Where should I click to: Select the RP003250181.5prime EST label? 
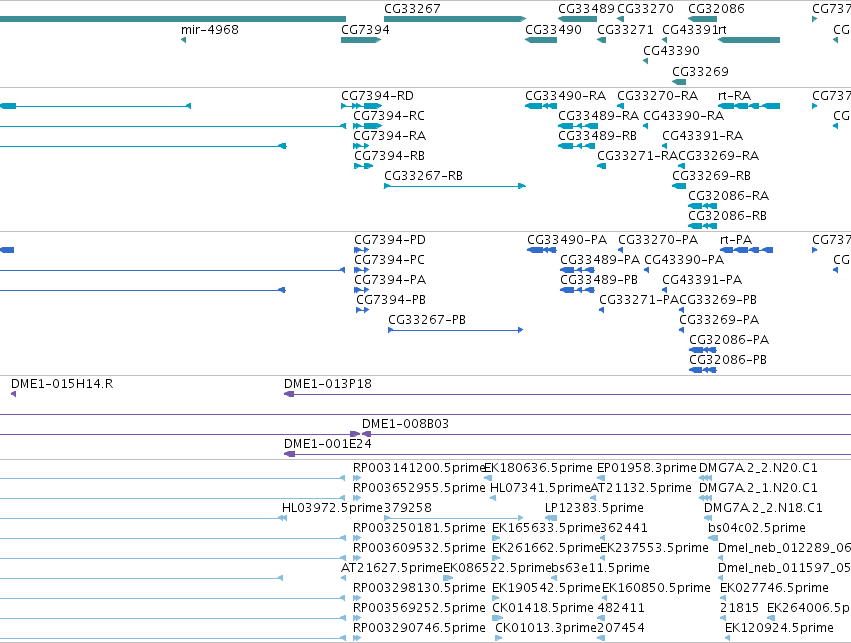coord(419,529)
